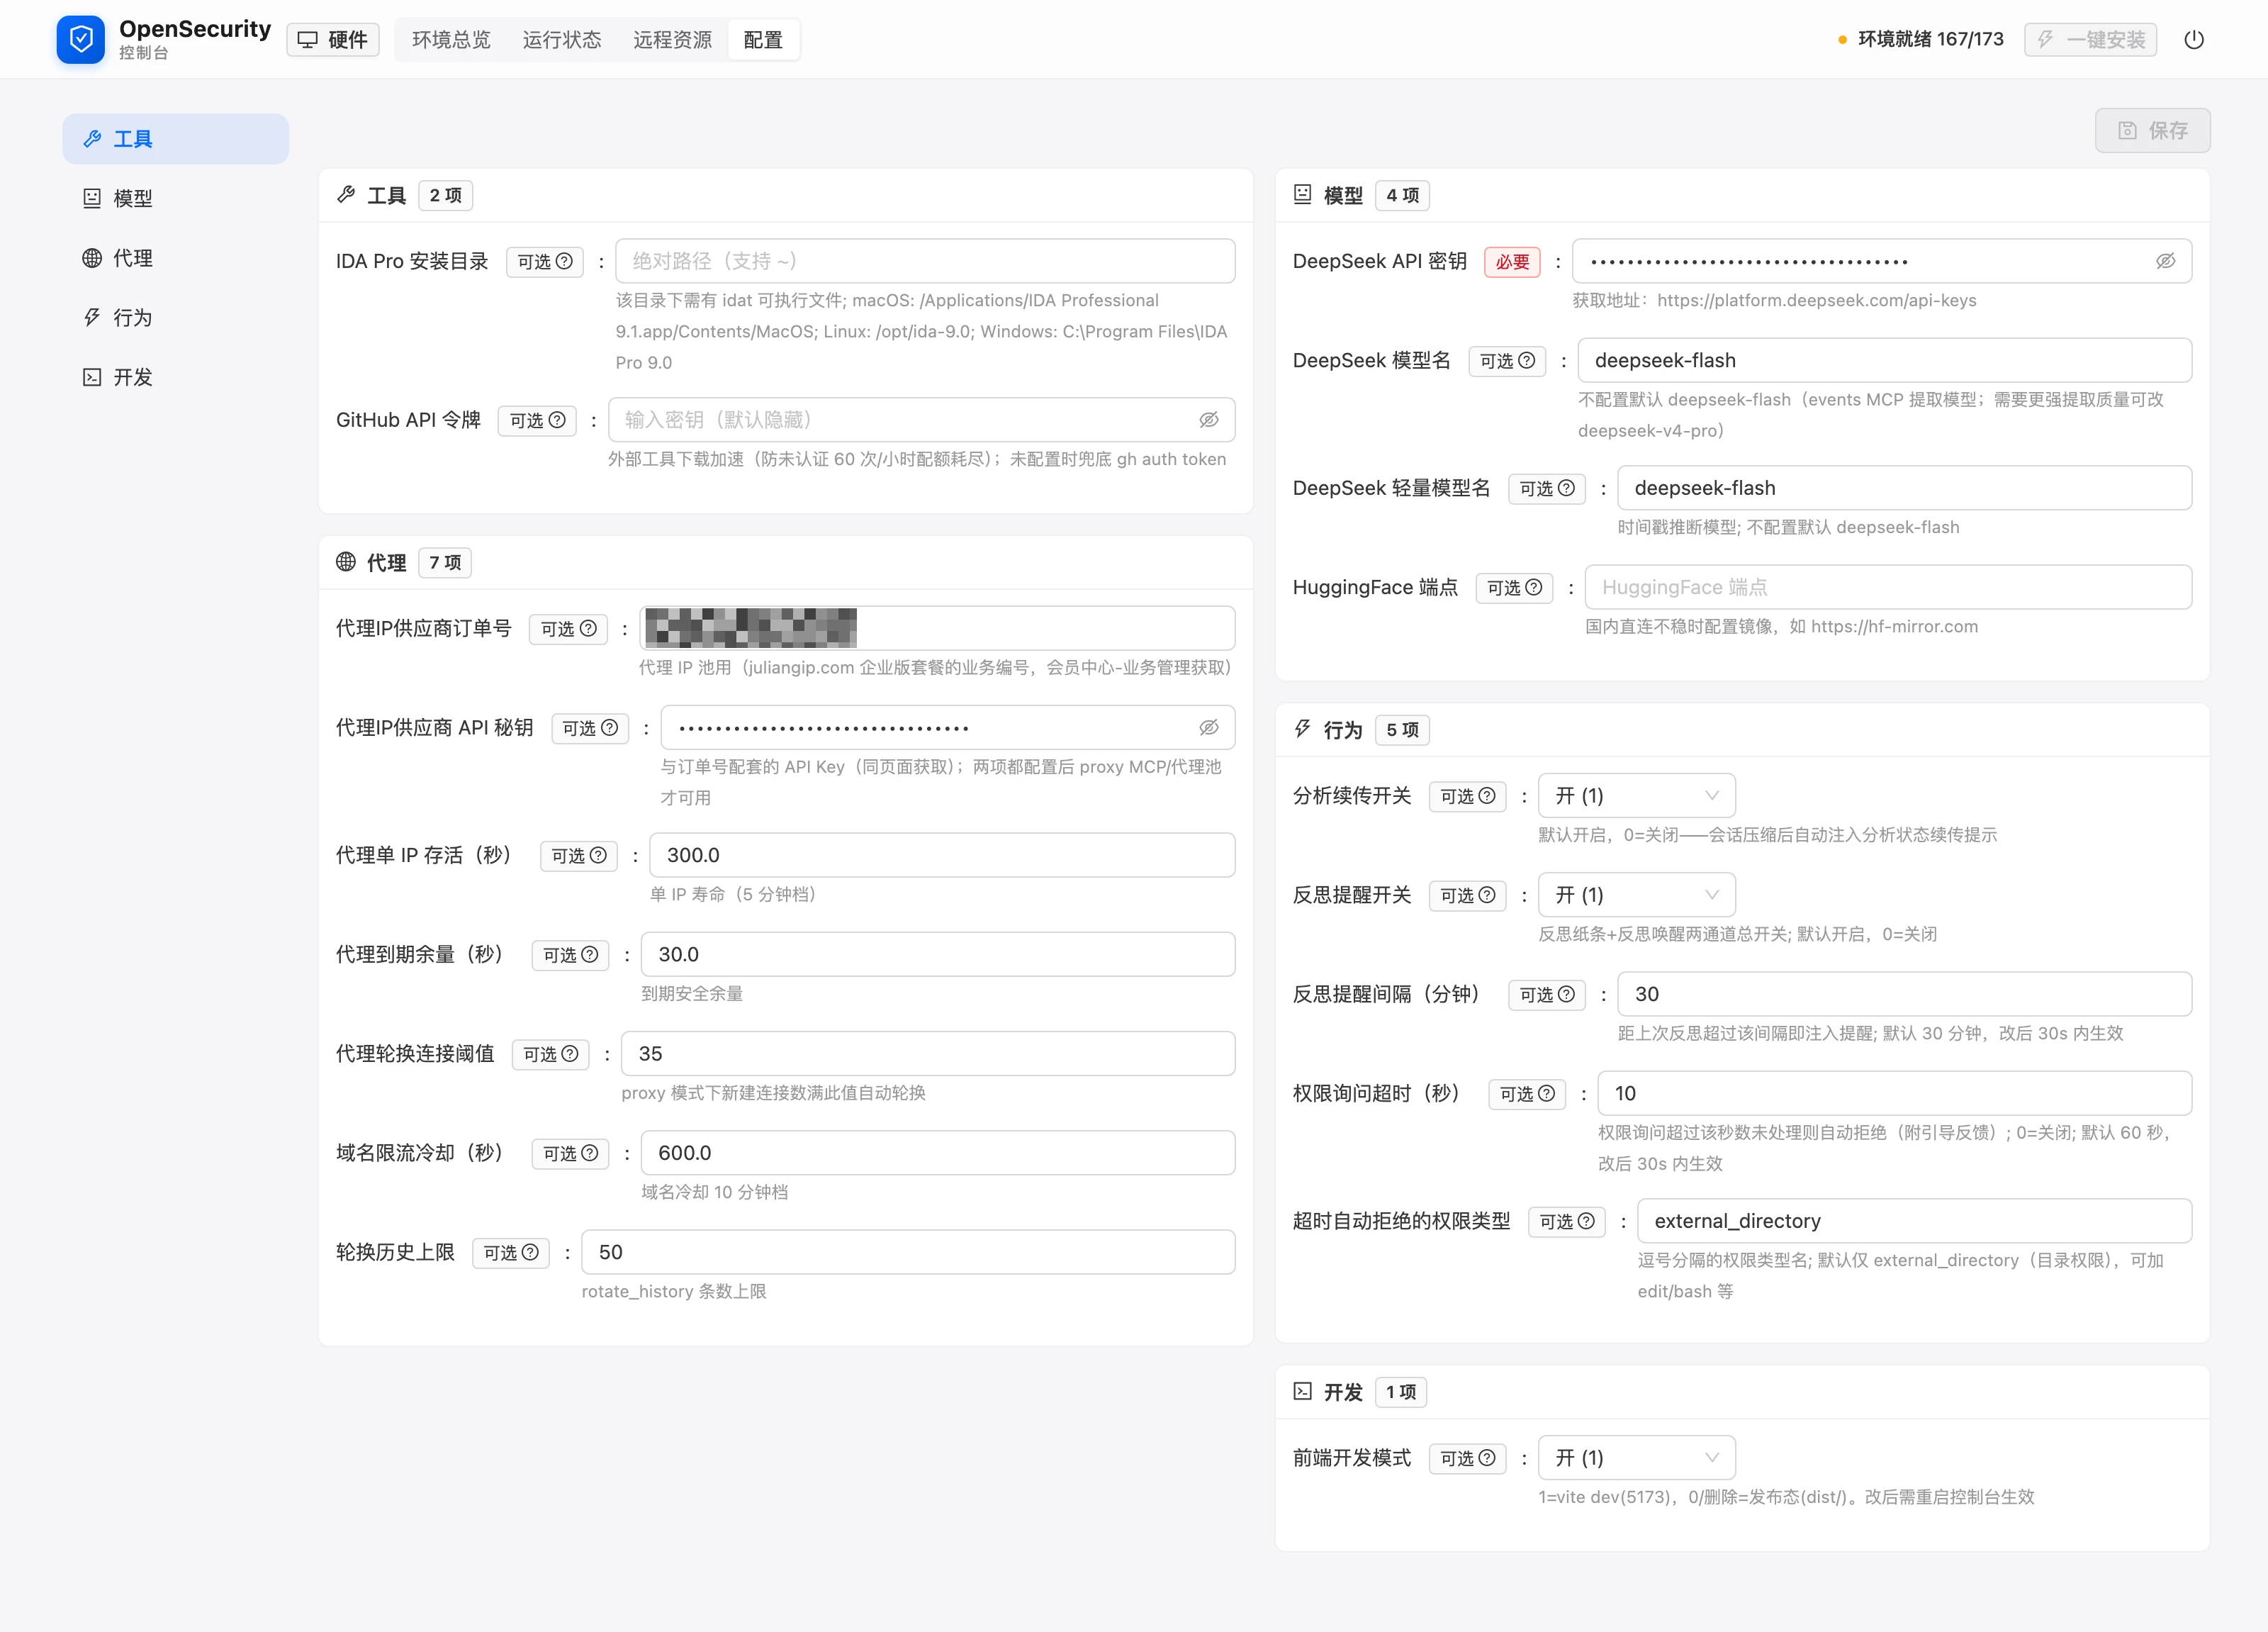The height and width of the screenshot is (1632, 2268).
Task: Click help icon beside 反思提醒间隔
Action: click(x=1566, y=994)
